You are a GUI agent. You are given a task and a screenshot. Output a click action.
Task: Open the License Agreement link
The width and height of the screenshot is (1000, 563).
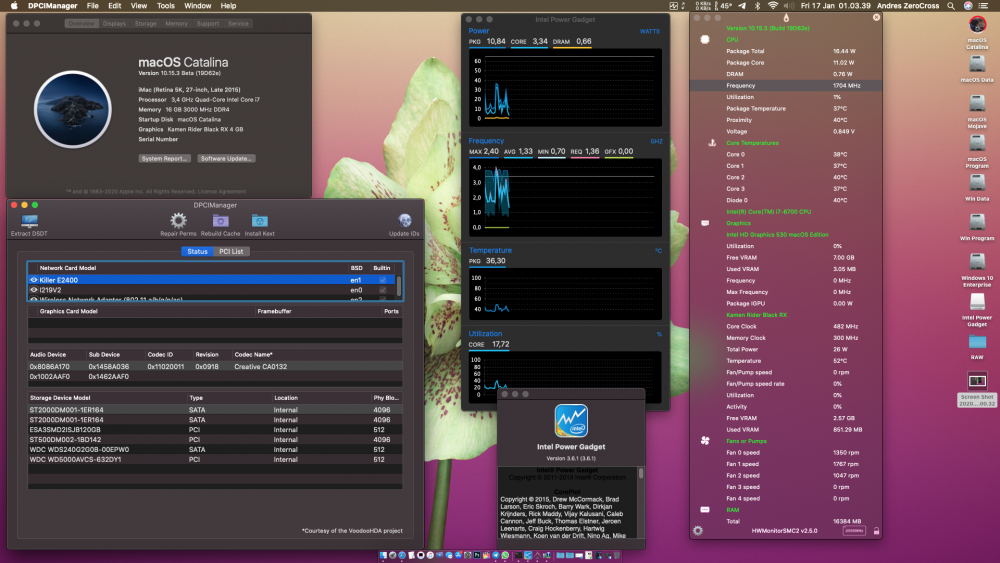tap(224, 191)
